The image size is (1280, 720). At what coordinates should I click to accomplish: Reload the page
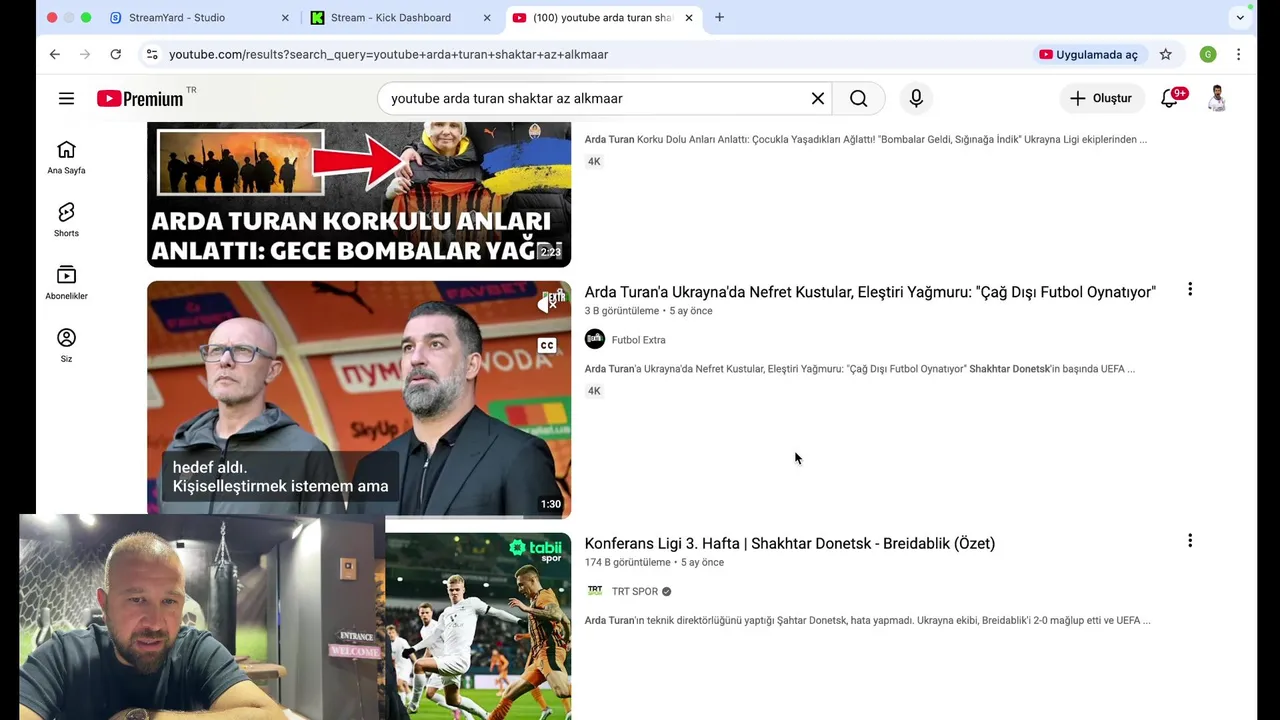(x=116, y=54)
